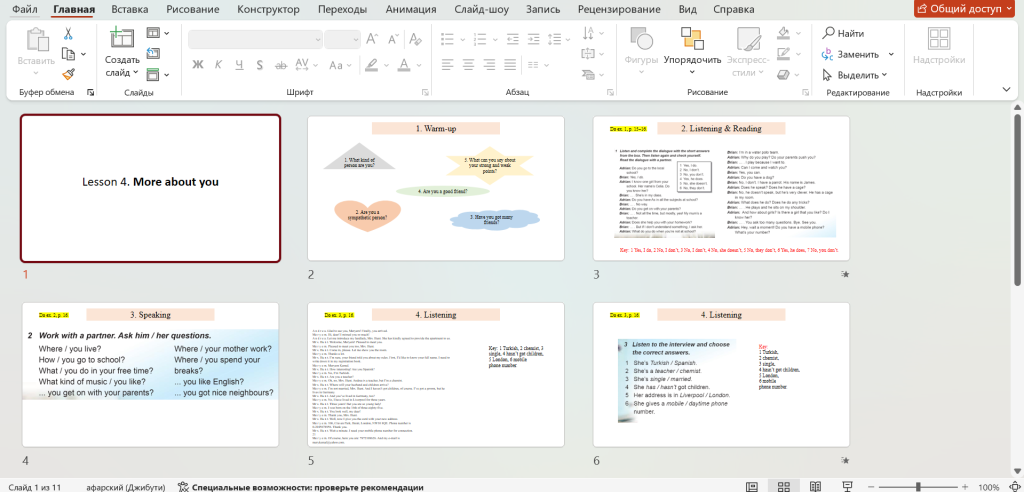Image resolution: width=1024 pixels, height=492 pixels.
Task: Open the Вставка tab
Action: pyautogui.click(x=130, y=9)
